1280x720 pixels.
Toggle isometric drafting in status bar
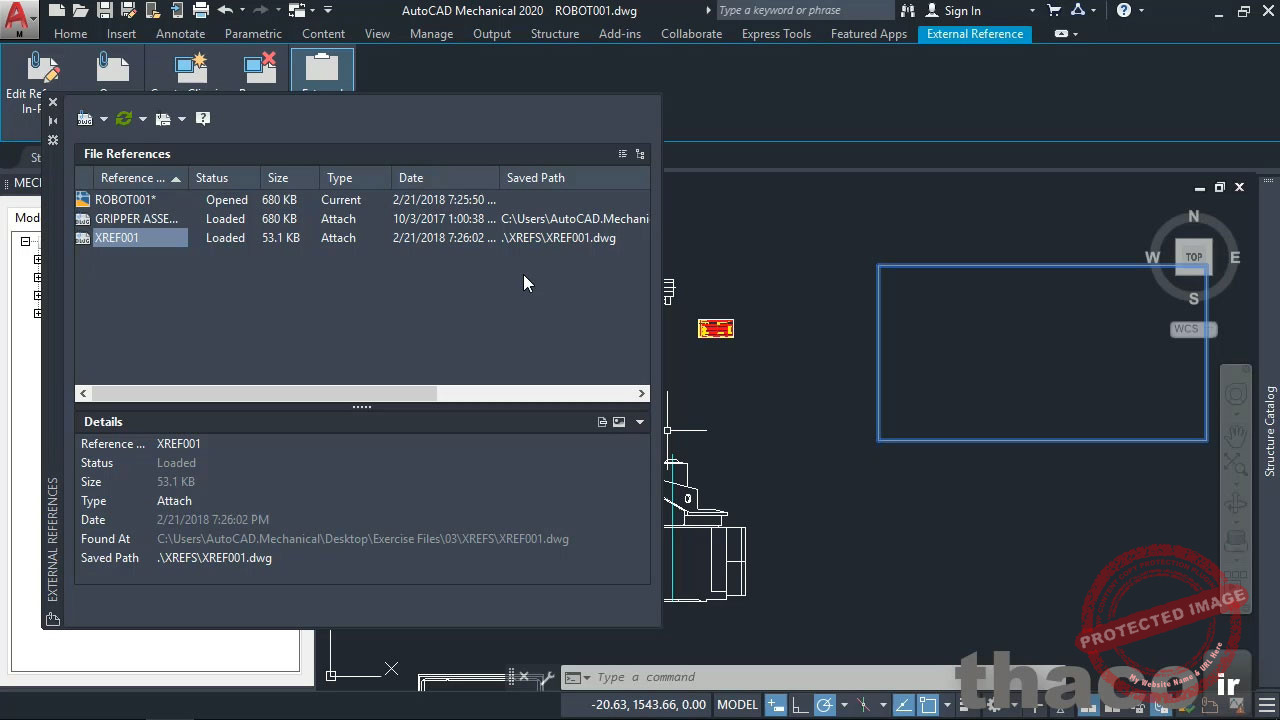(x=863, y=705)
